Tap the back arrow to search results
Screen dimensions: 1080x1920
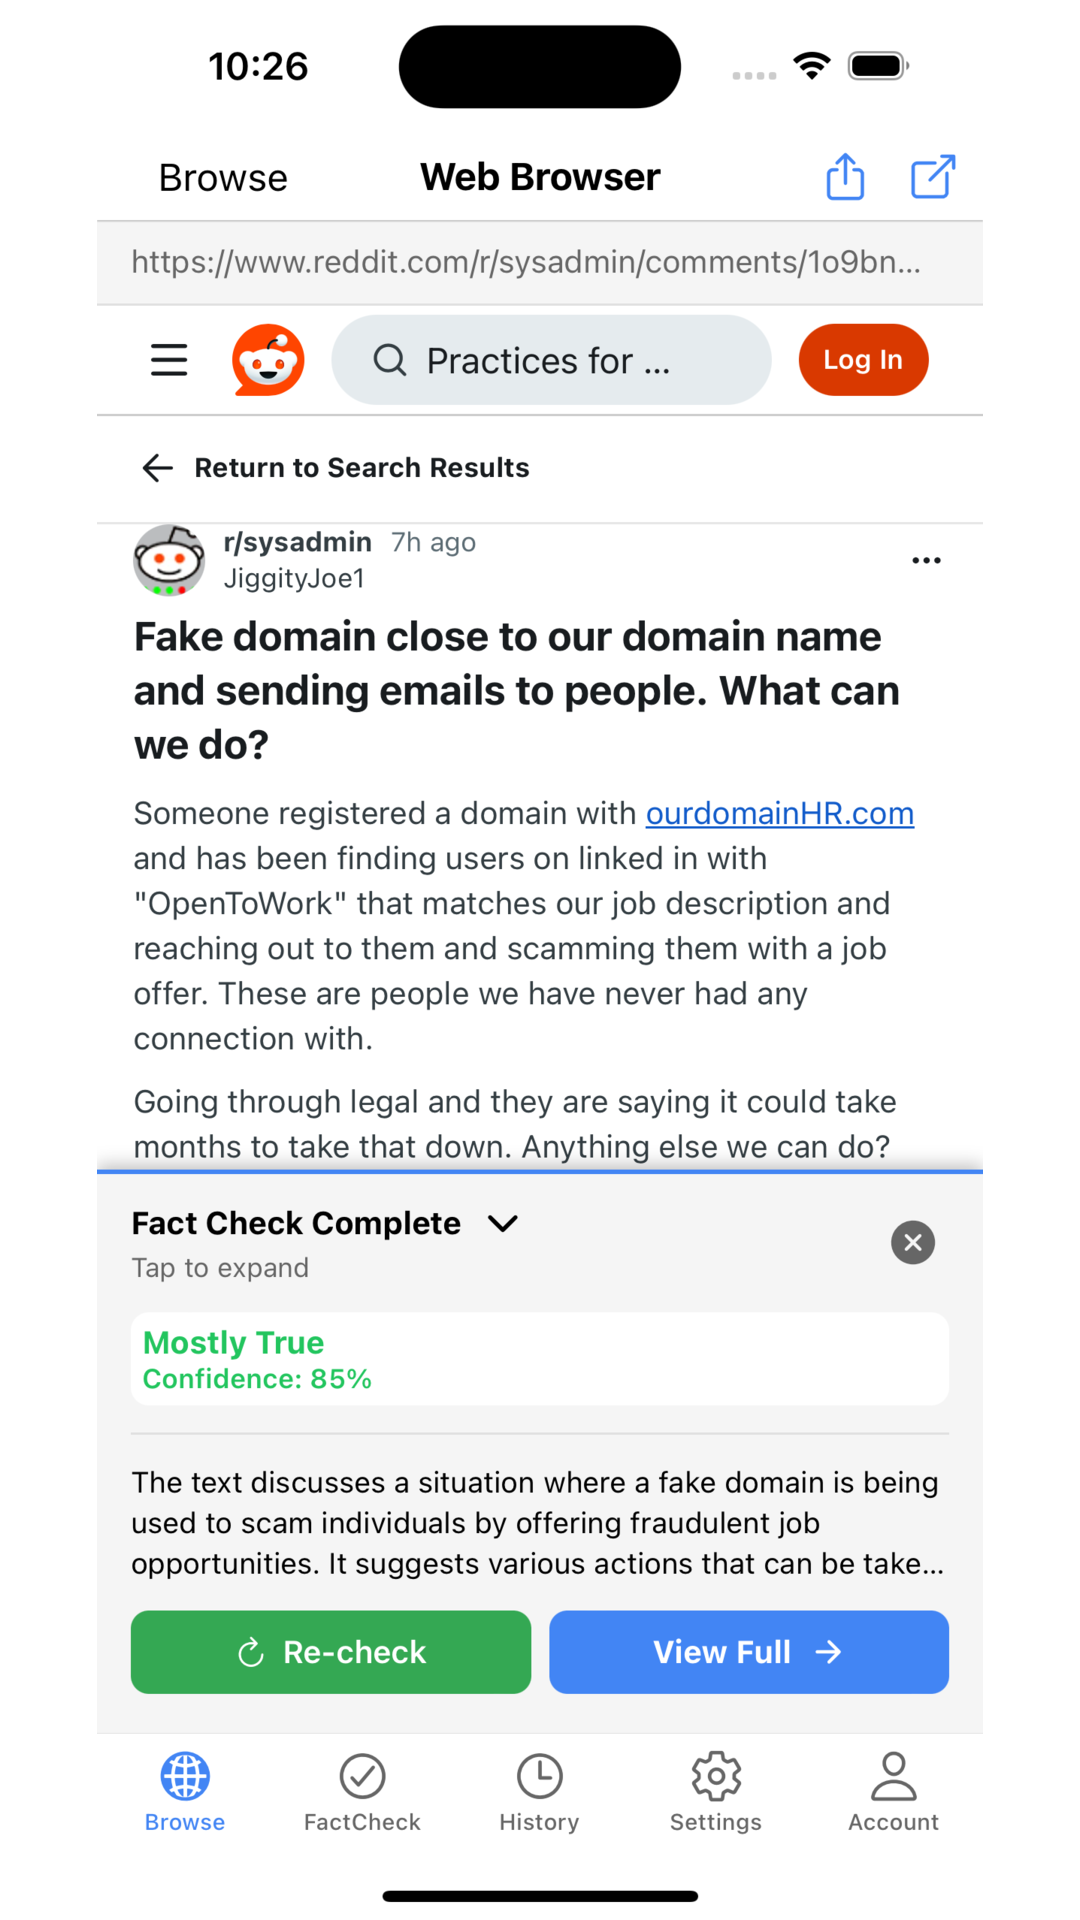coord(158,468)
